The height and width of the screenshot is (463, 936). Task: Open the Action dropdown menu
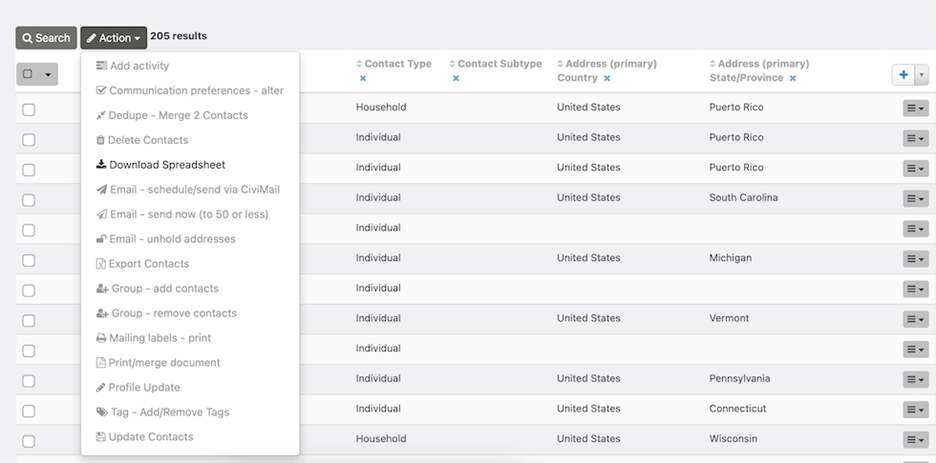coord(114,38)
